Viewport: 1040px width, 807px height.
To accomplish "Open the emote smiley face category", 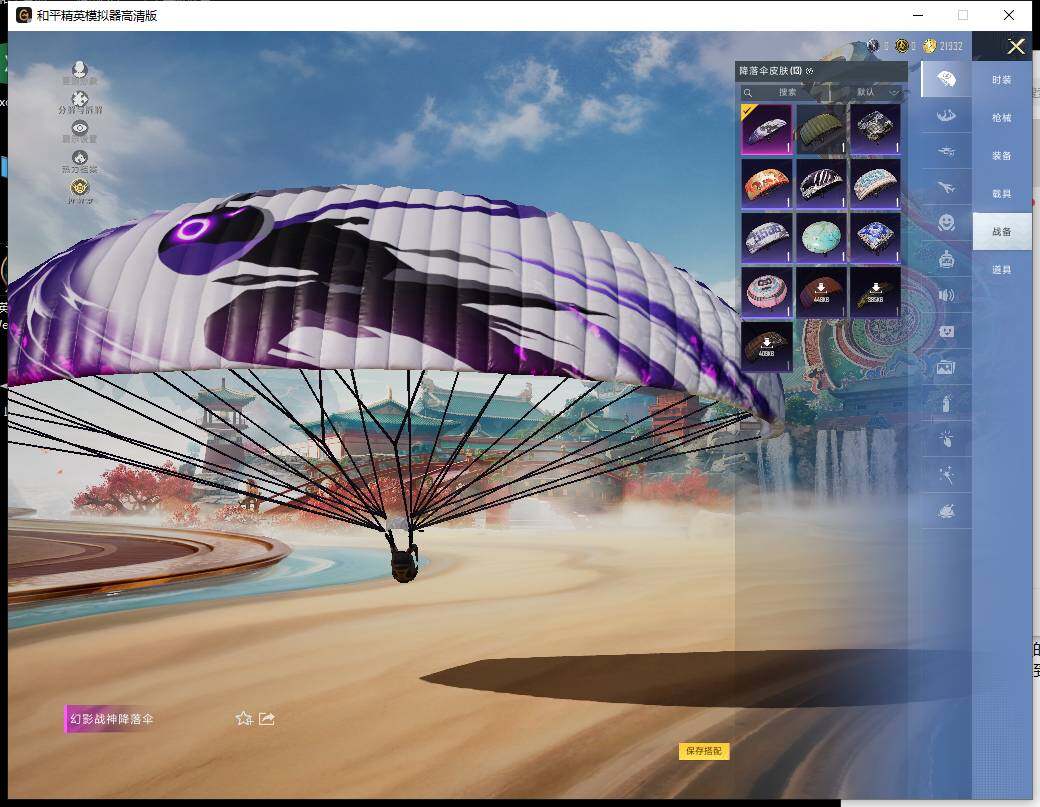I will pos(945,222).
